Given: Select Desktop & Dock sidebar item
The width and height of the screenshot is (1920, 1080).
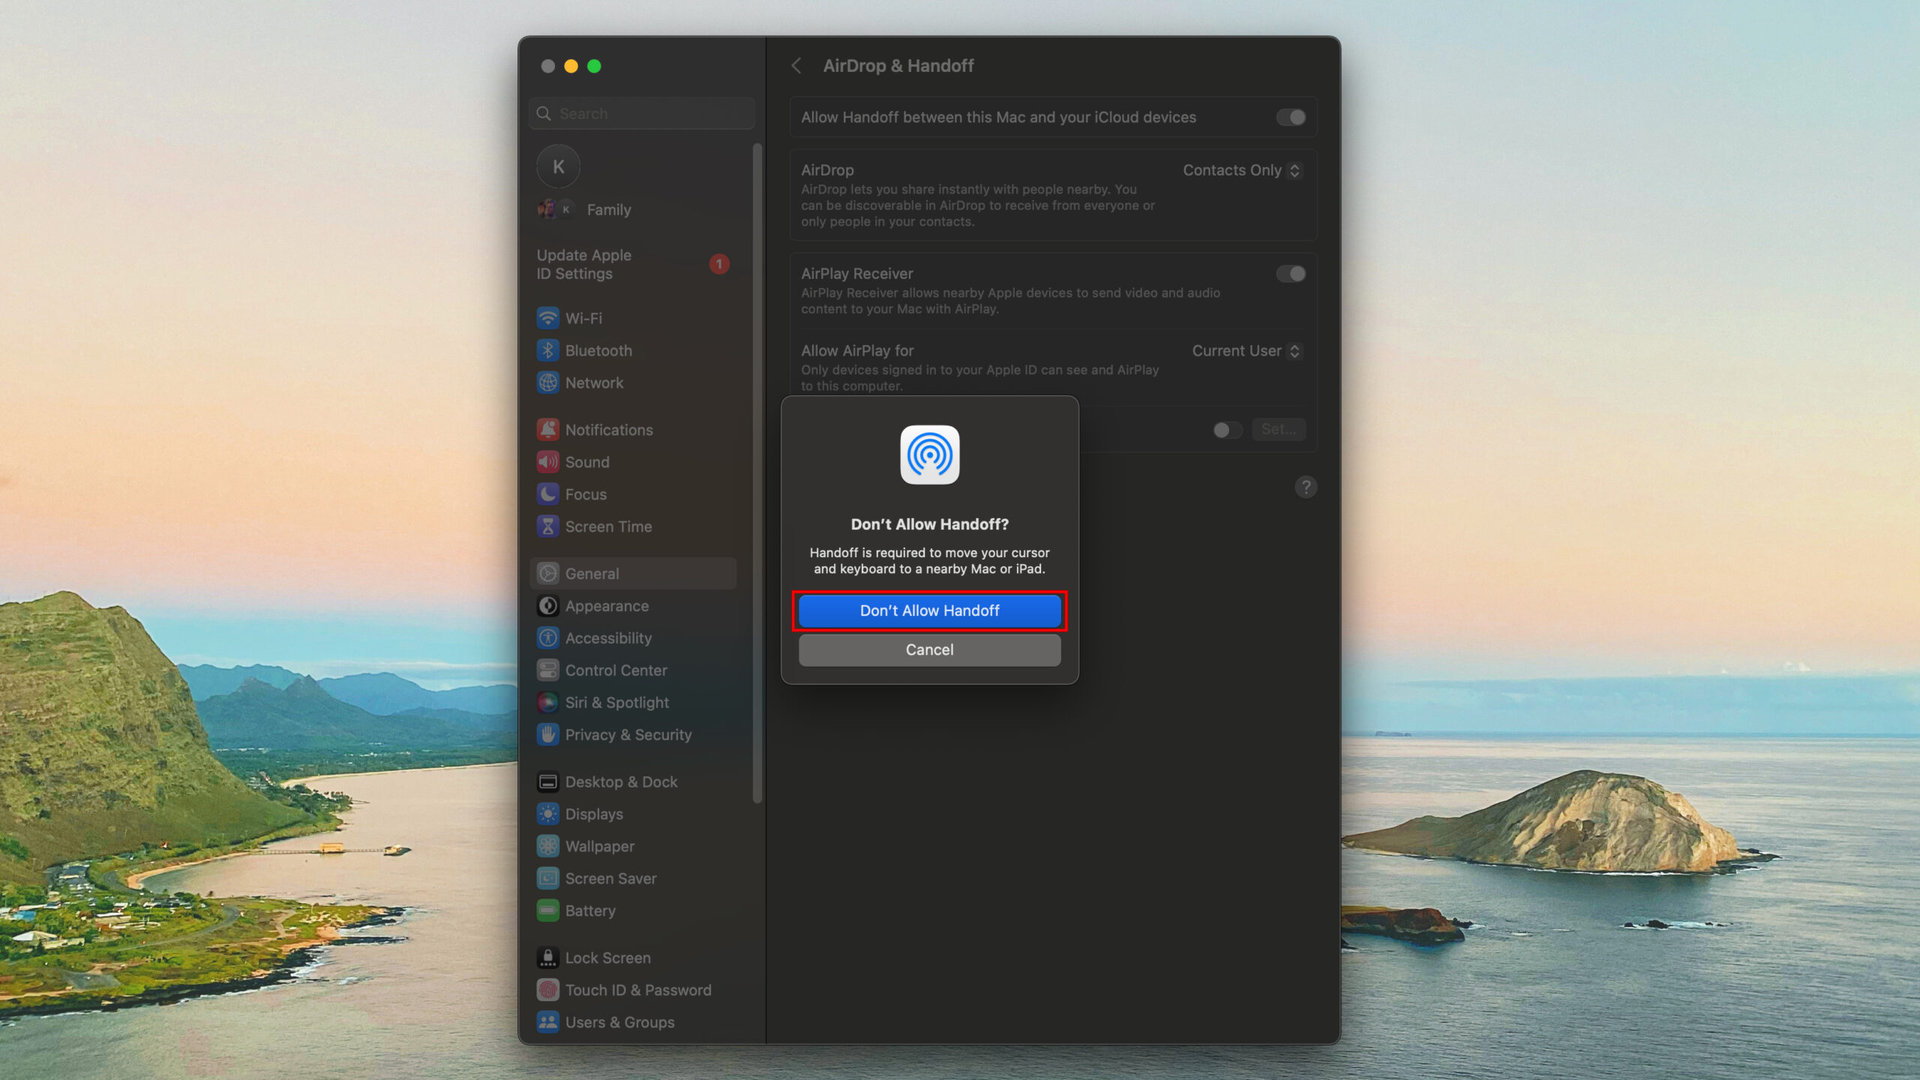Looking at the screenshot, I should pos(620,782).
